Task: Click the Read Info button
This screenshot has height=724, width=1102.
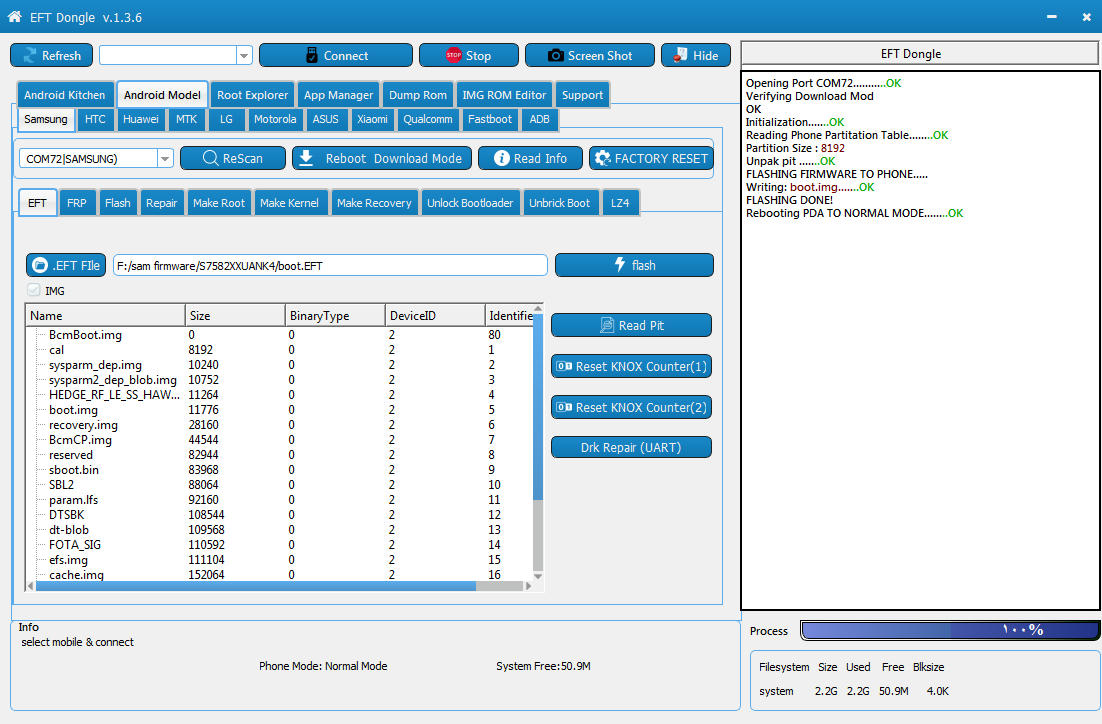Action: [x=531, y=159]
